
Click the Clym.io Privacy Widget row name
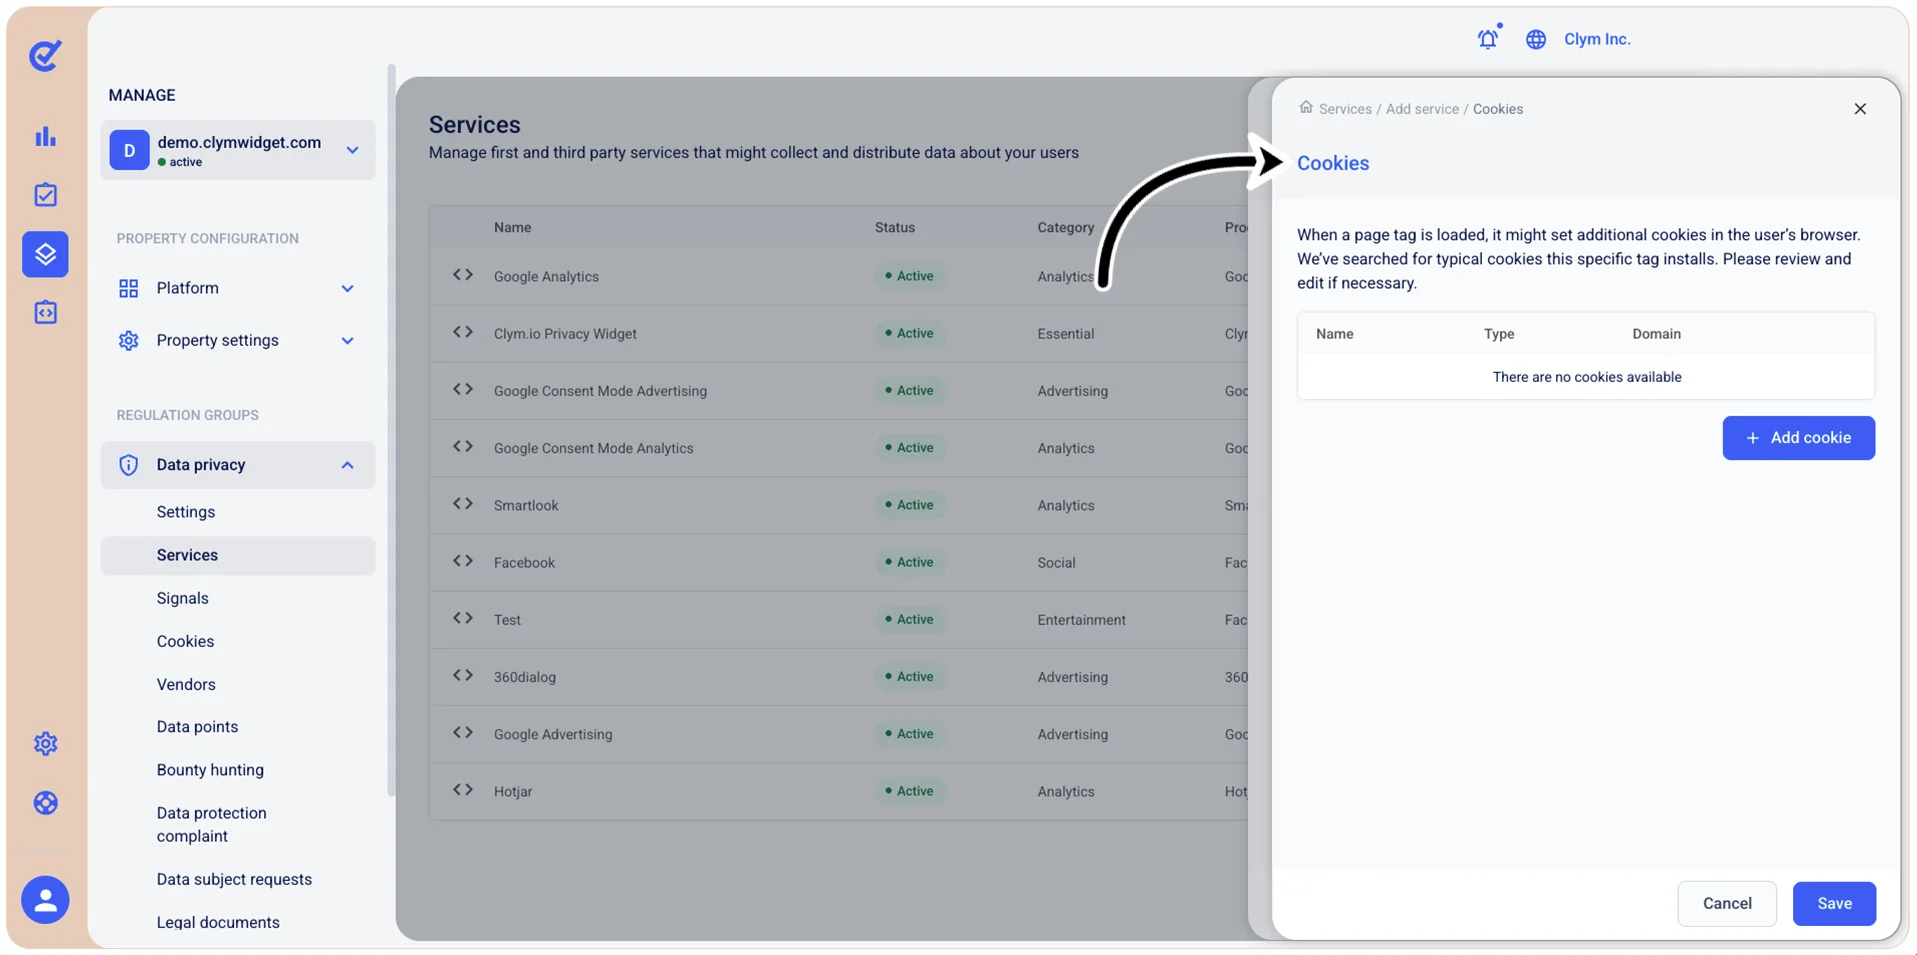(x=565, y=334)
